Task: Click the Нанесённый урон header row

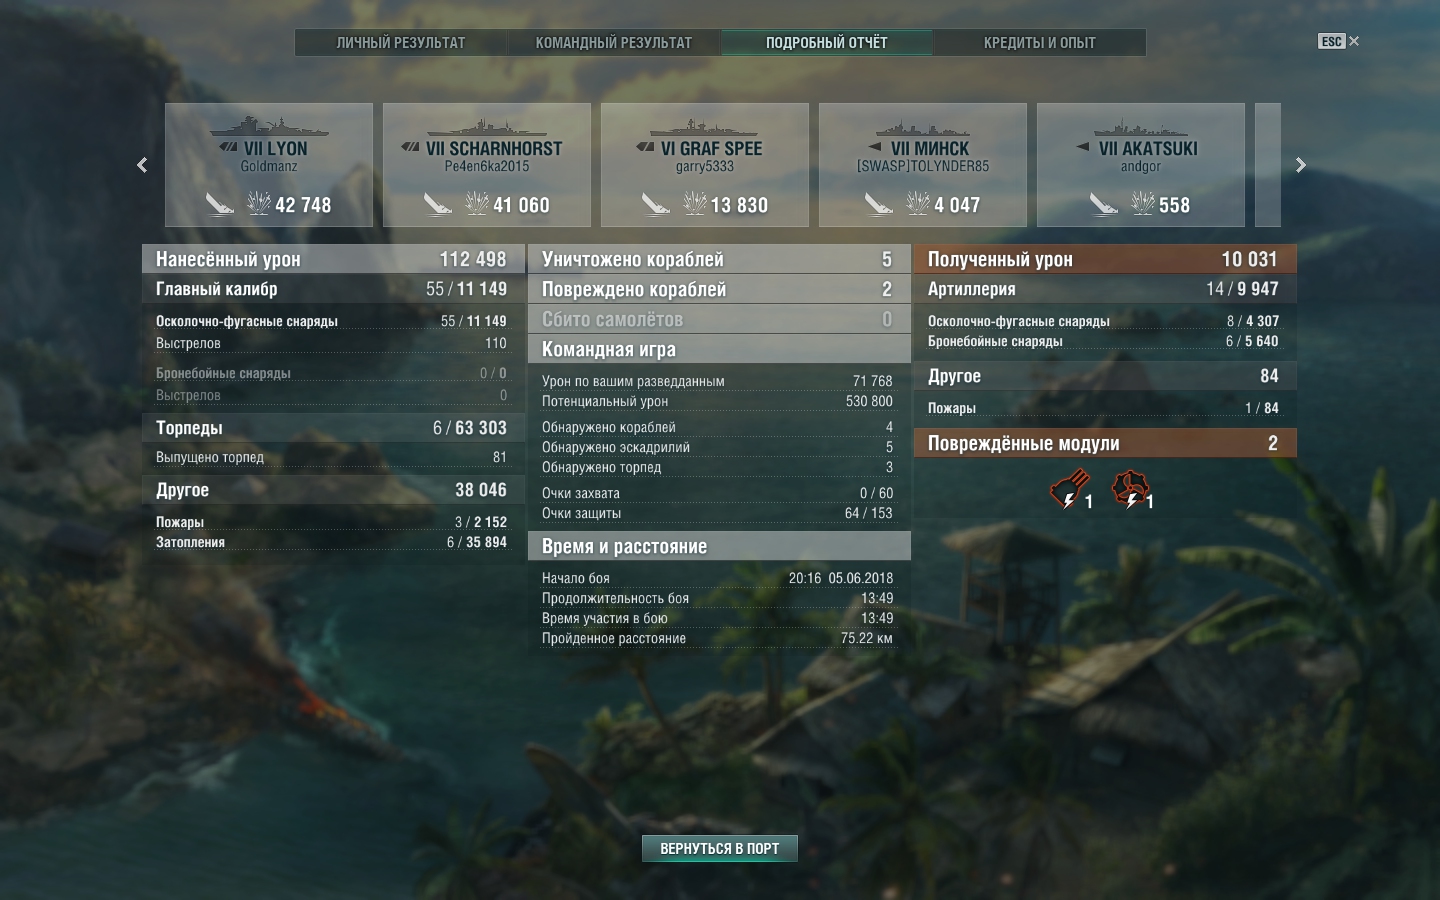Action: coord(333,259)
